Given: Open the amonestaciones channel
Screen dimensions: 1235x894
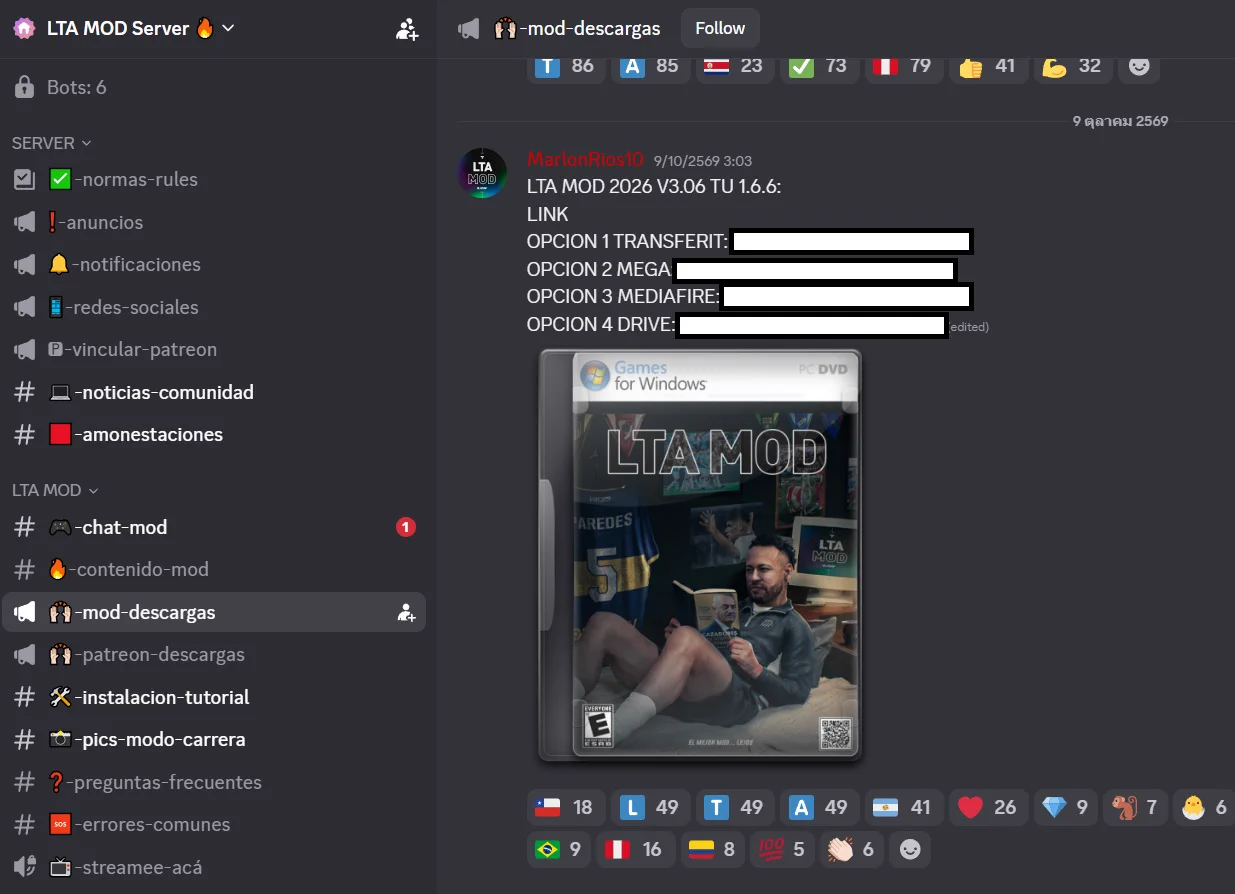Looking at the screenshot, I should [214, 434].
